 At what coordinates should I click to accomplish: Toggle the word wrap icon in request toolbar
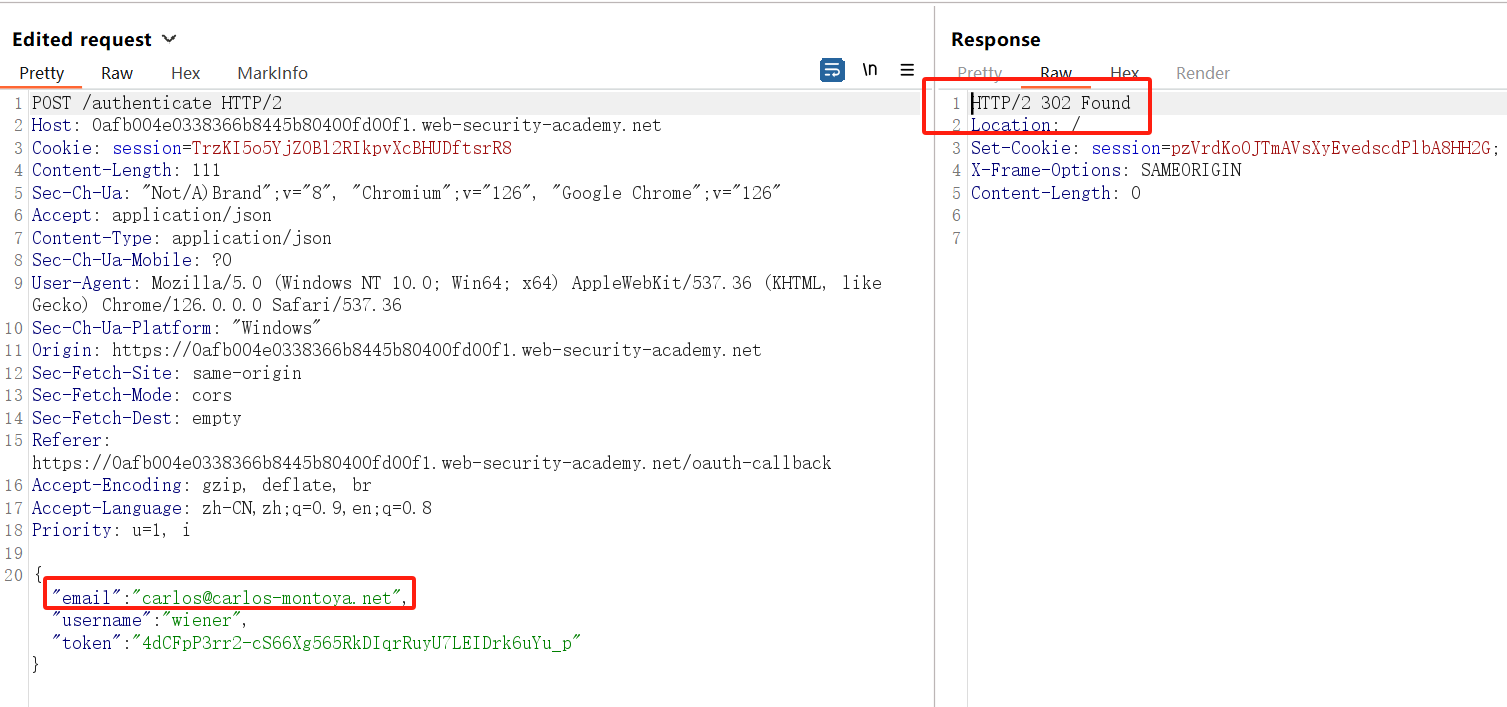(832, 70)
